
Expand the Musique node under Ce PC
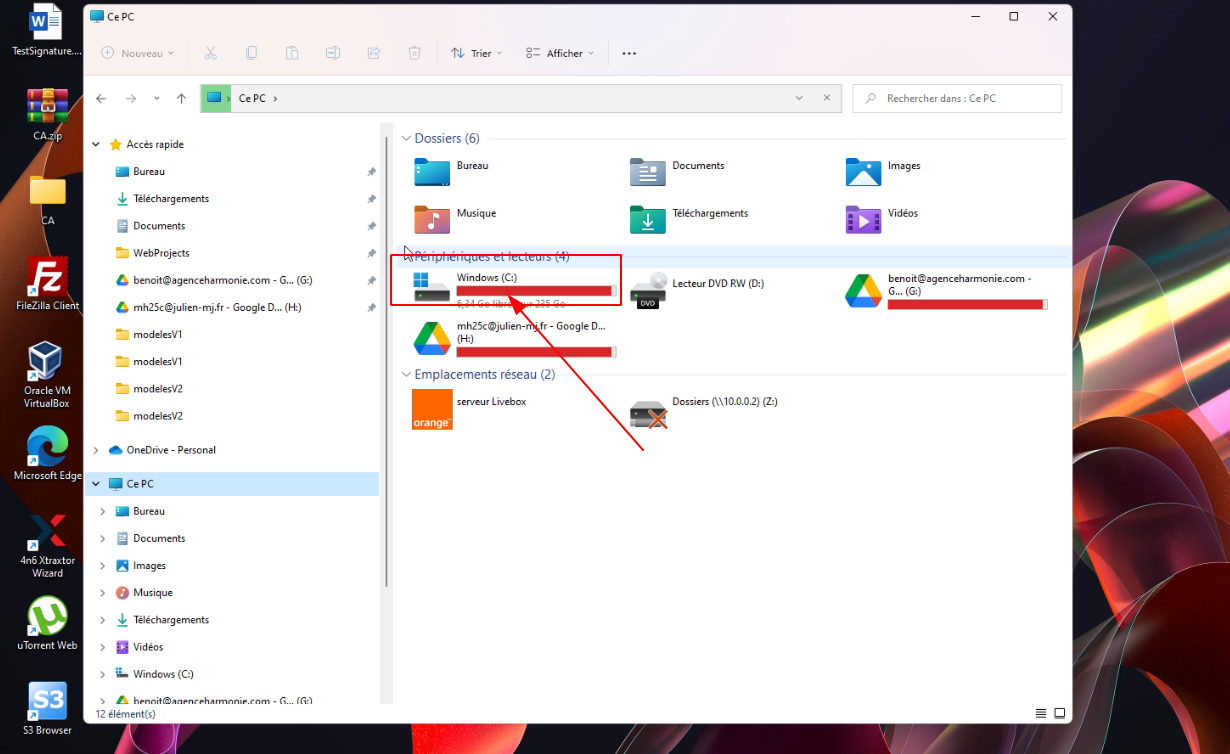103,593
